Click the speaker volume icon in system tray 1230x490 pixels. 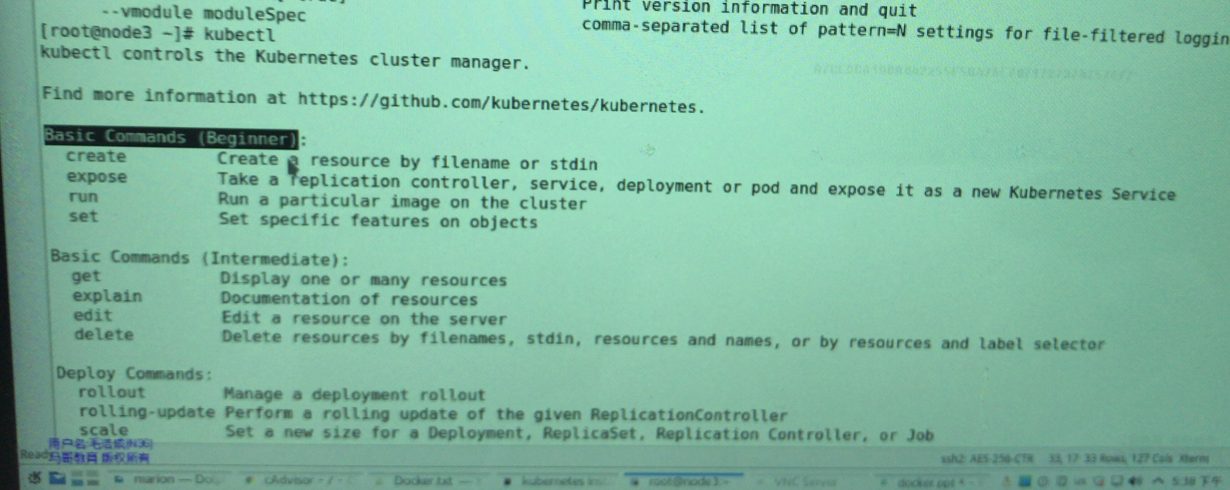tap(1137, 481)
